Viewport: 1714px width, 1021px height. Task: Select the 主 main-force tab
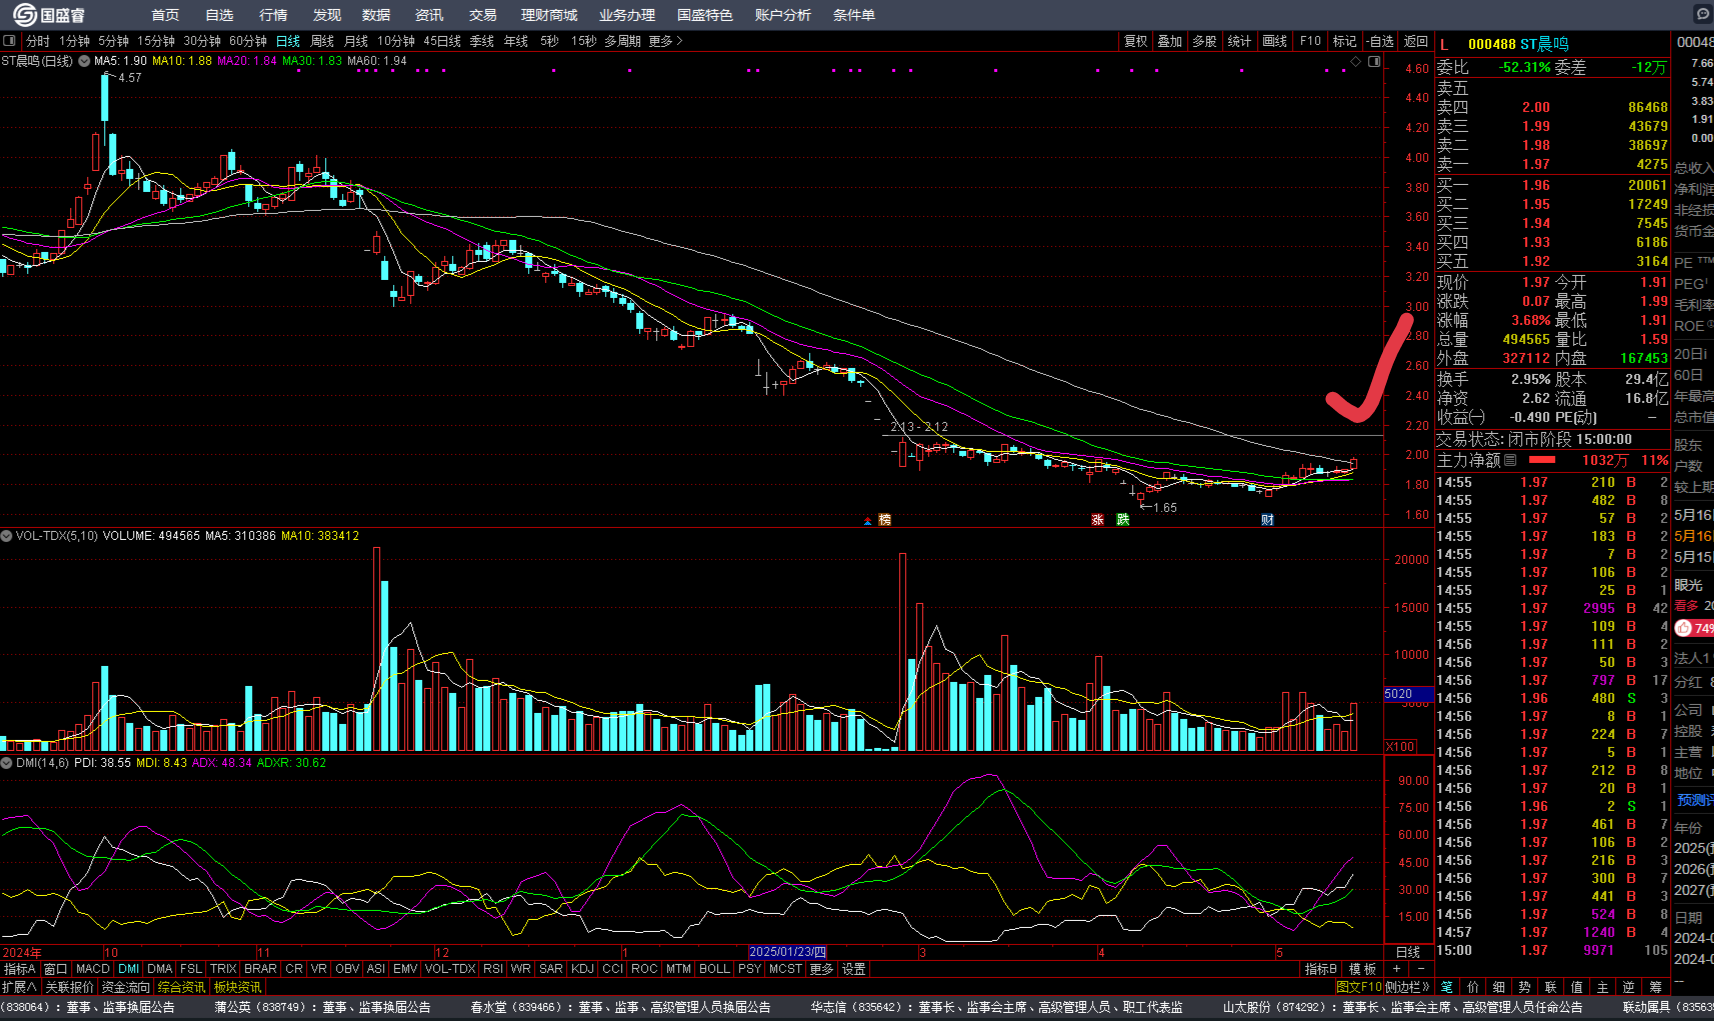(1602, 987)
